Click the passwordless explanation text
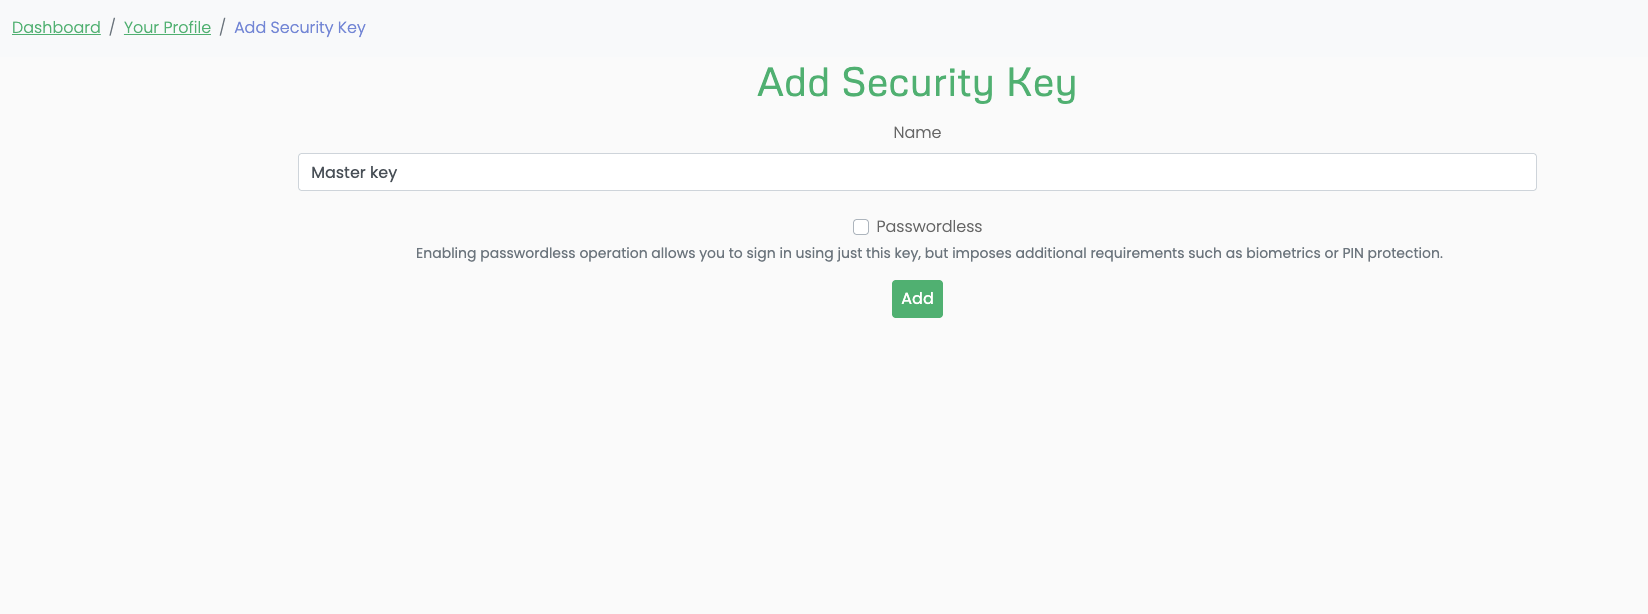This screenshot has height=614, width=1648. click(930, 253)
